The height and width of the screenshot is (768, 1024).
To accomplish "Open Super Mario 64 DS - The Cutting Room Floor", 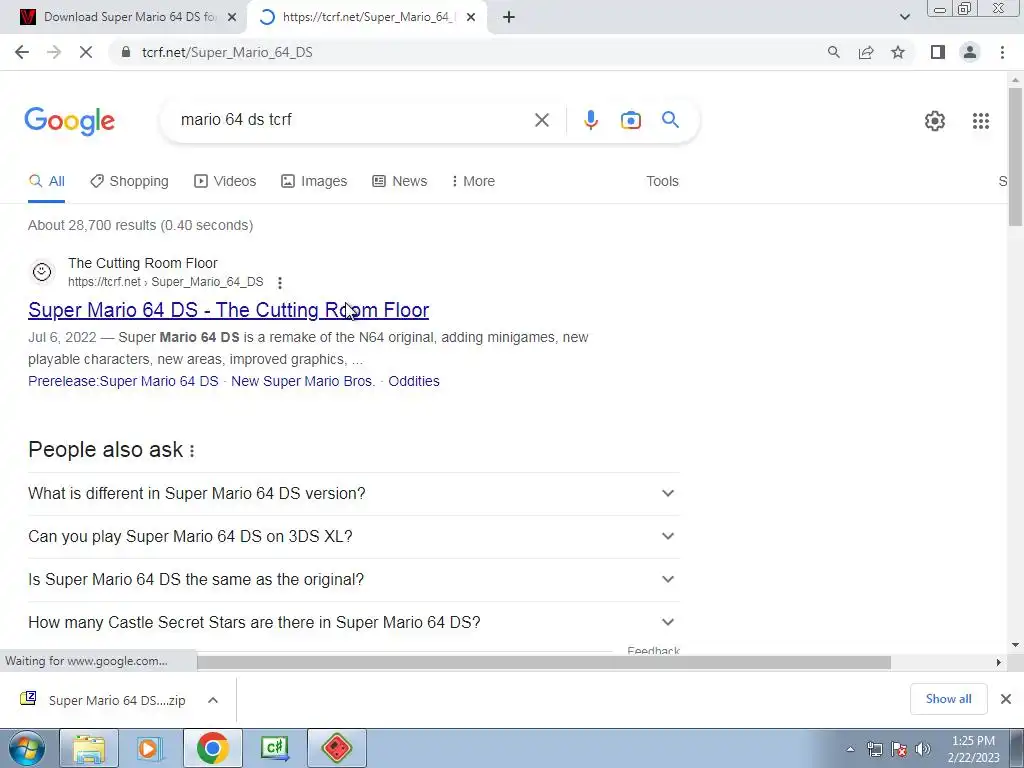I will click(229, 310).
